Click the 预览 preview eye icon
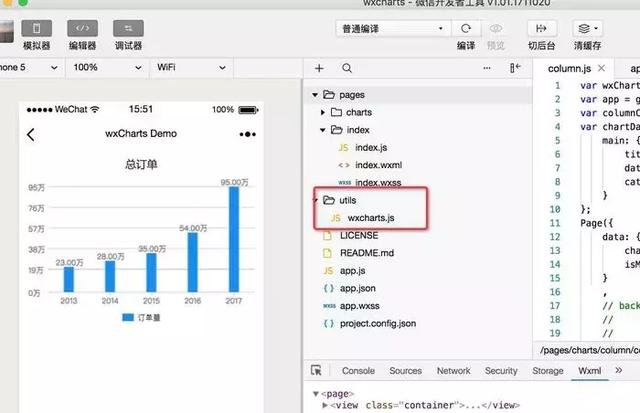Viewport: 640px width, 413px height. point(496,29)
